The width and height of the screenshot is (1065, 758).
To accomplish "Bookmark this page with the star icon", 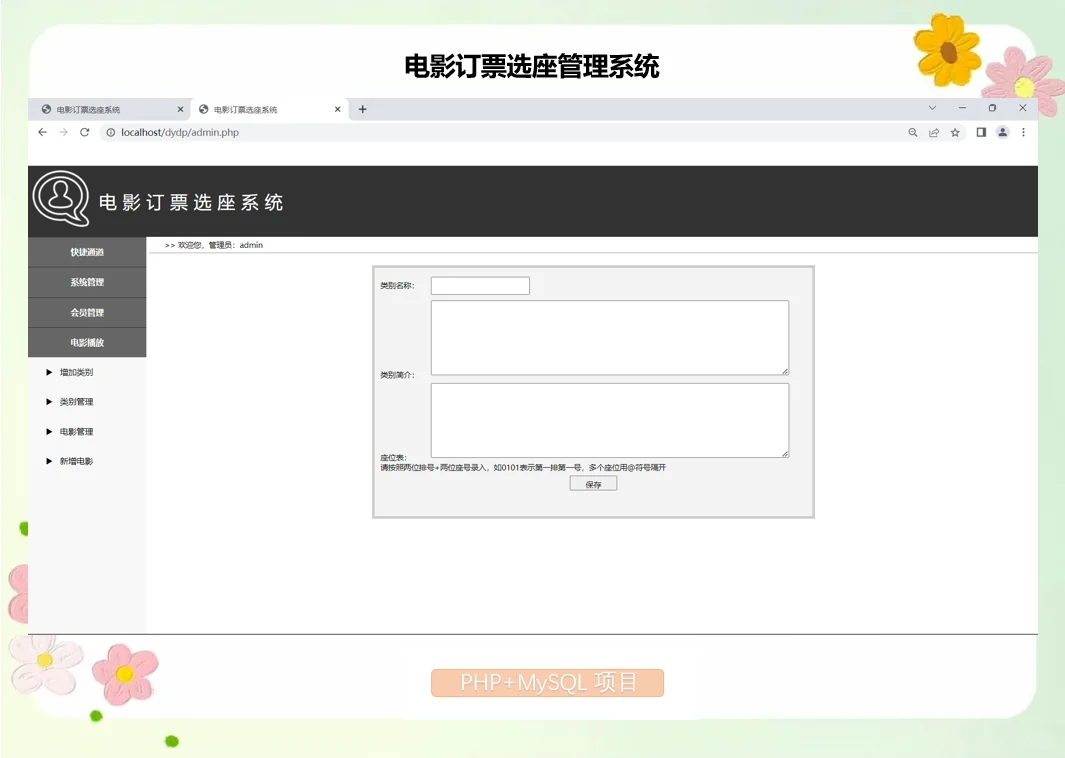I will (x=955, y=132).
